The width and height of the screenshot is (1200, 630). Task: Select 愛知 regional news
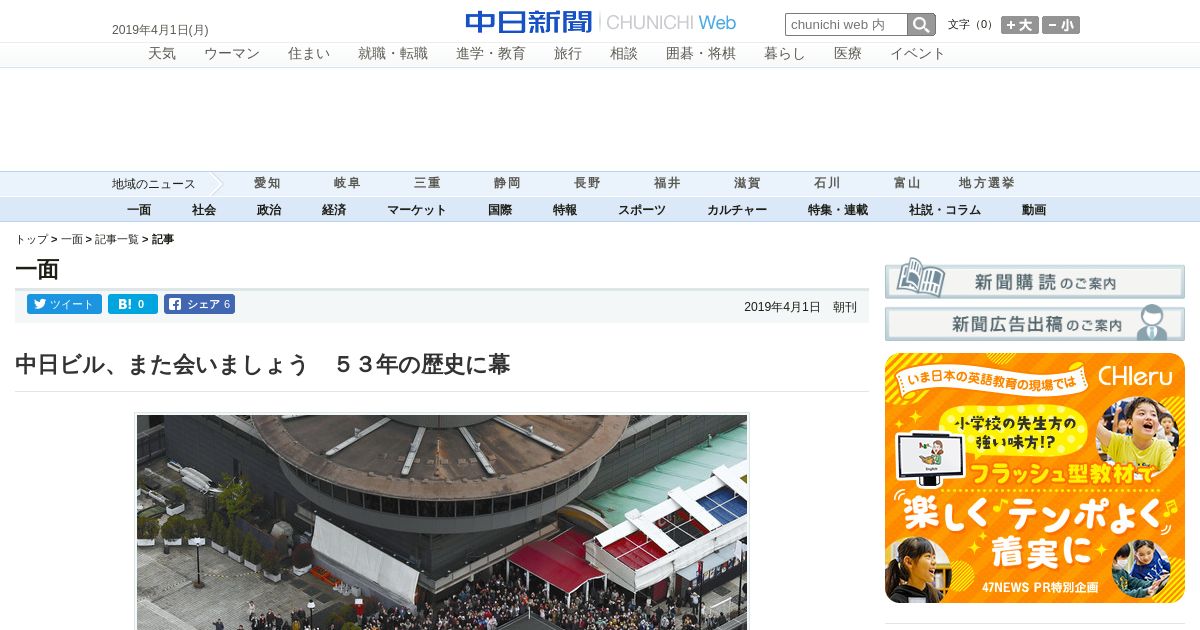(x=267, y=183)
